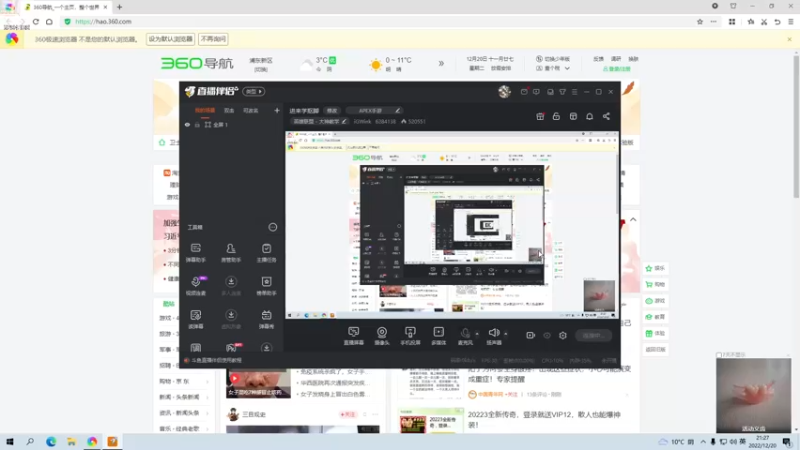Open the 读弹幕 read-danmaku tool

point(195,319)
